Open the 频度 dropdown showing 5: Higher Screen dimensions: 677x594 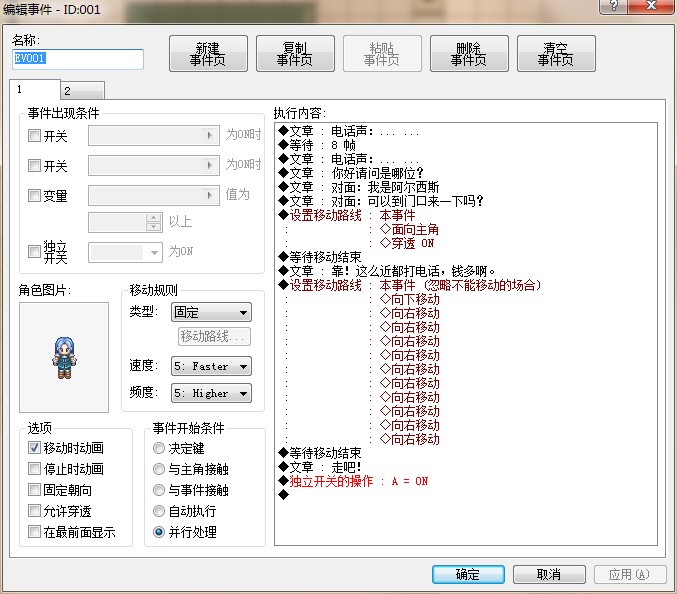coord(211,393)
